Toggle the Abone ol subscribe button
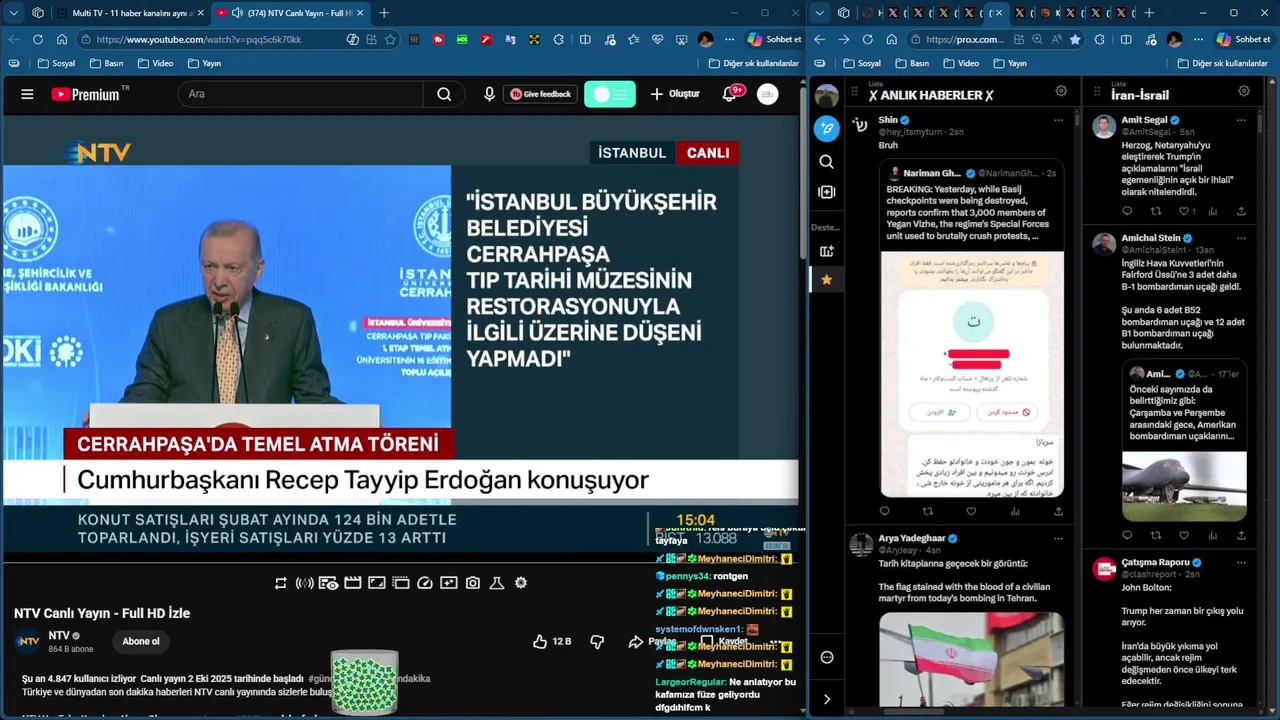Screen dimensions: 1280x720 [x=141, y=641]
